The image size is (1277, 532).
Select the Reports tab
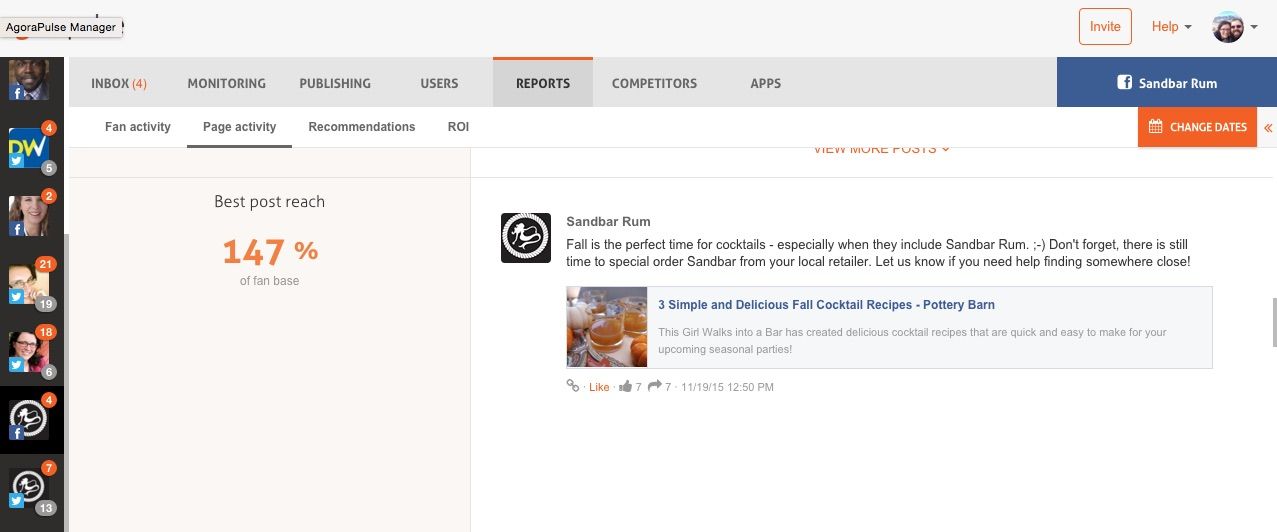[543, 83]
